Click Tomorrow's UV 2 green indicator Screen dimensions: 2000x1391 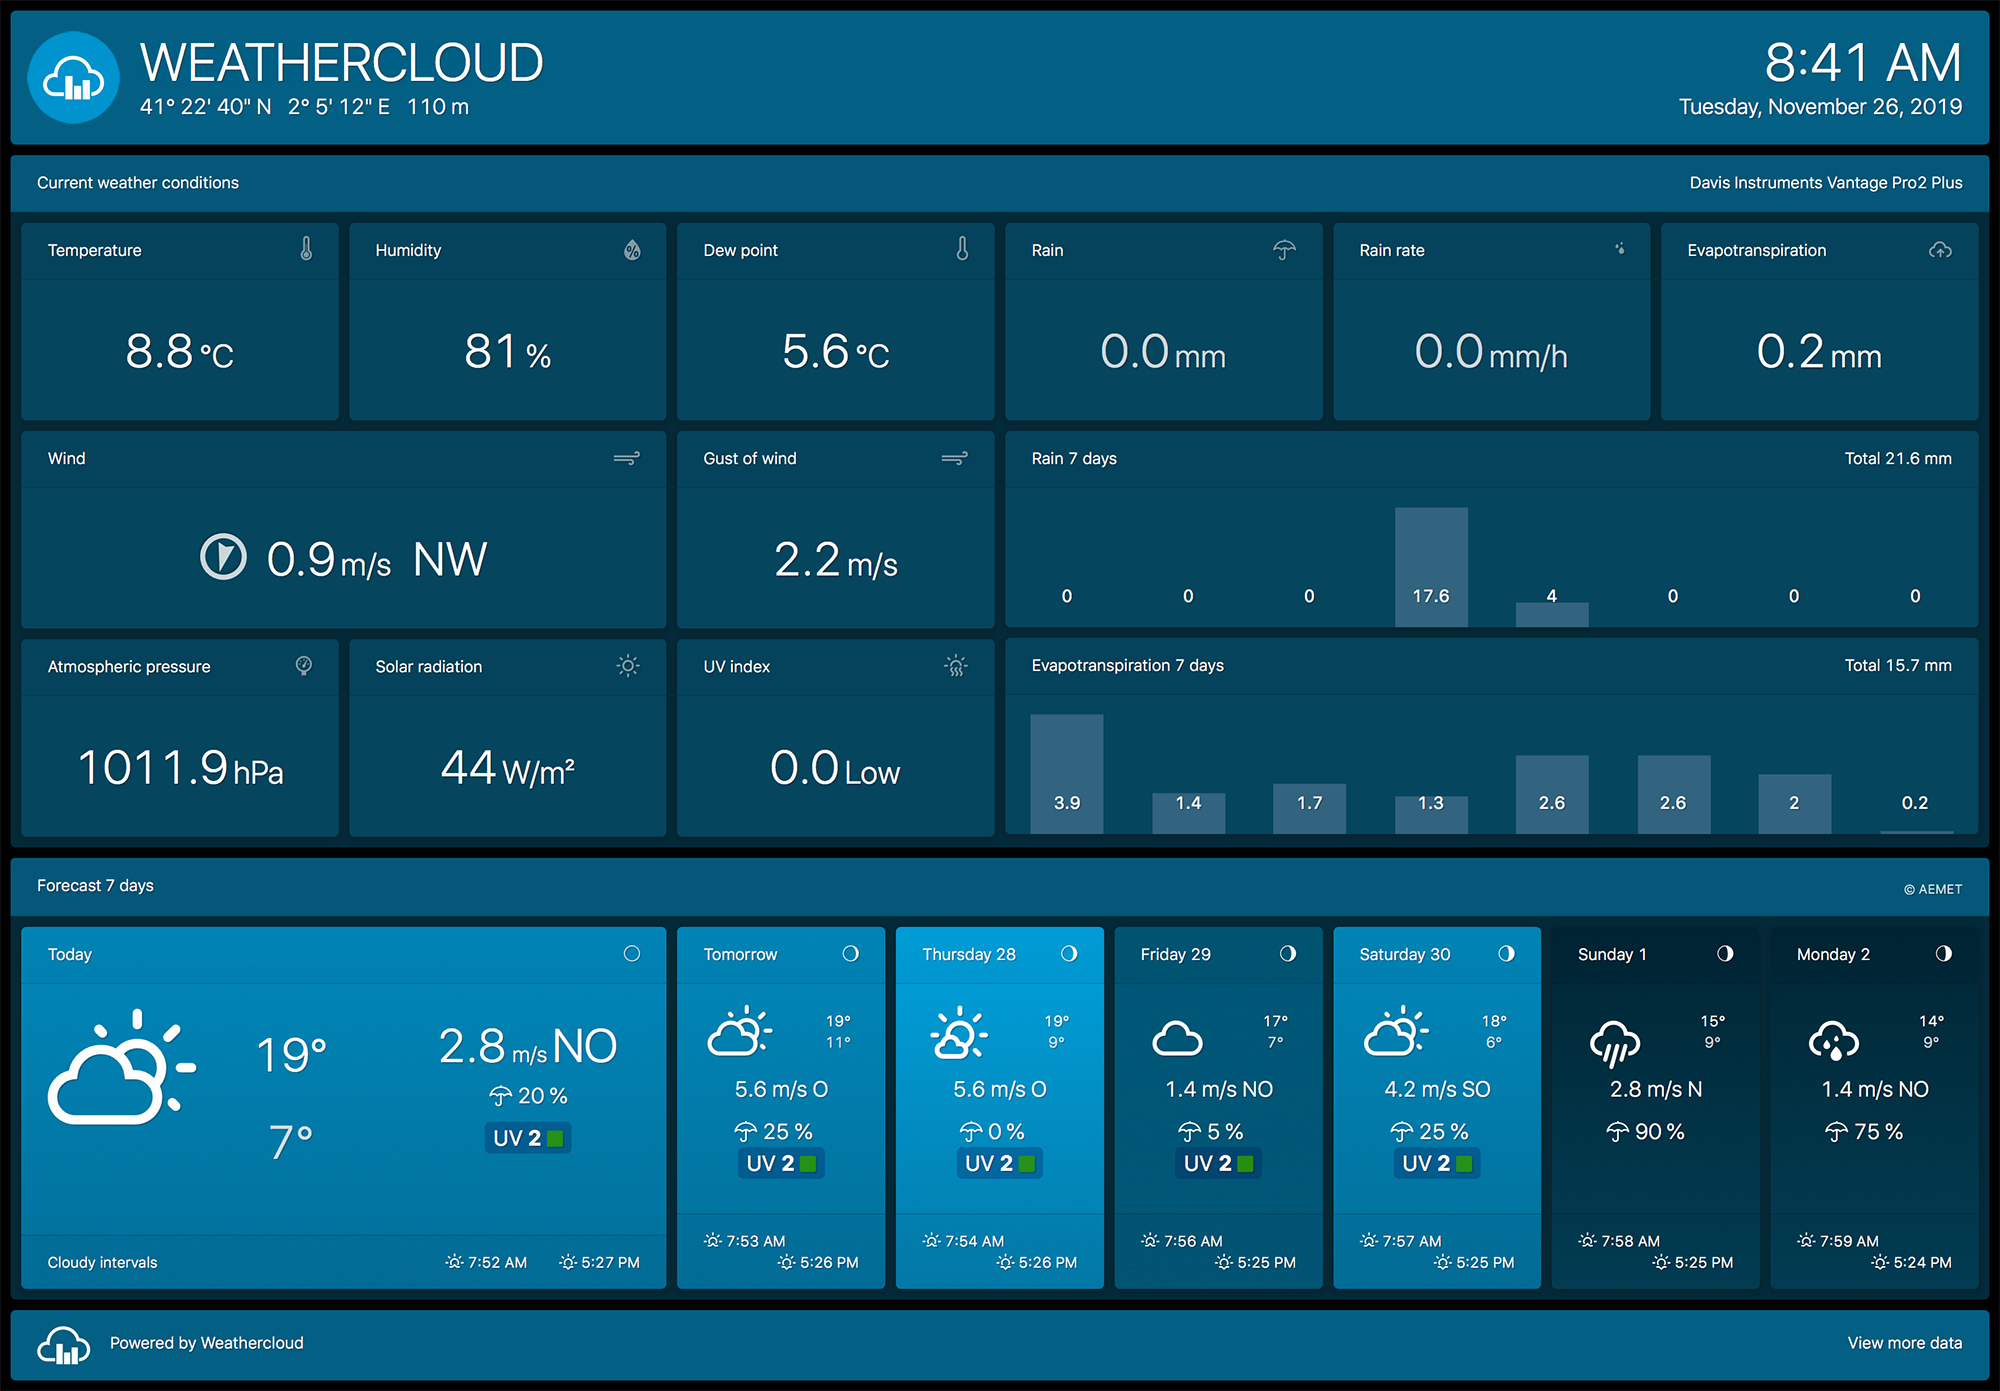(x=808, y=1163)
